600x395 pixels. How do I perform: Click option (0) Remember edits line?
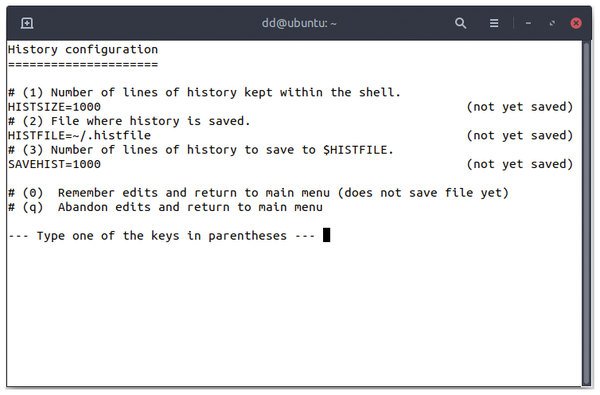259,193
